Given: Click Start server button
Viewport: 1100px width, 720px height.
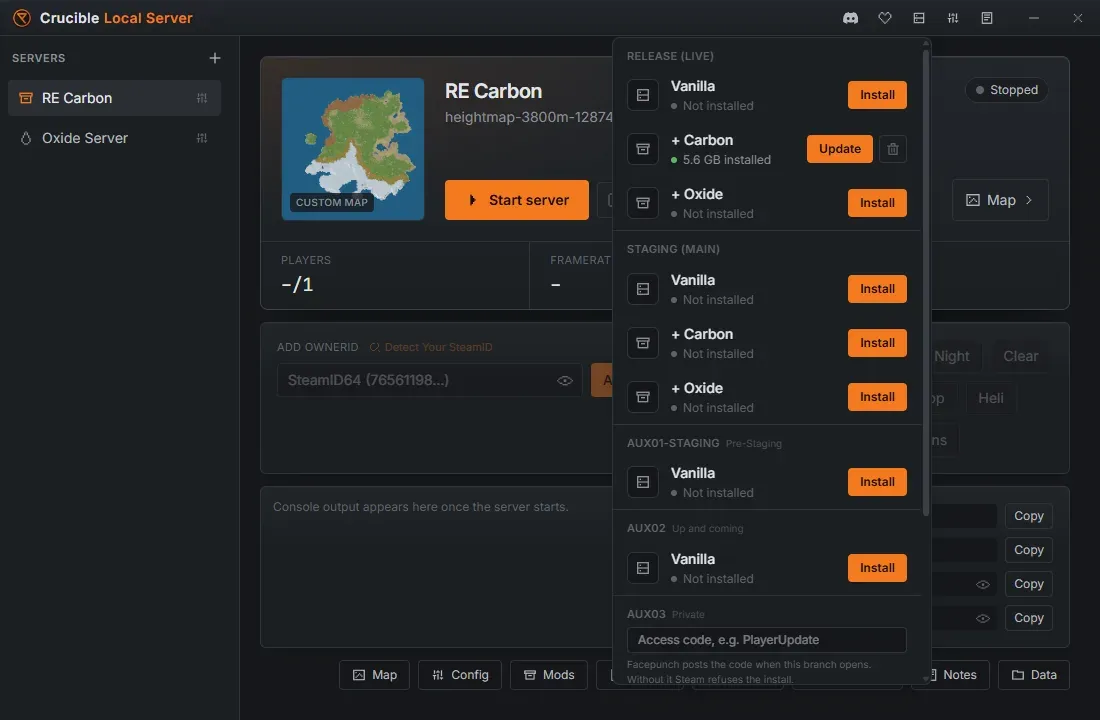Looking at the screenshot, I should [x=517, y=200].
